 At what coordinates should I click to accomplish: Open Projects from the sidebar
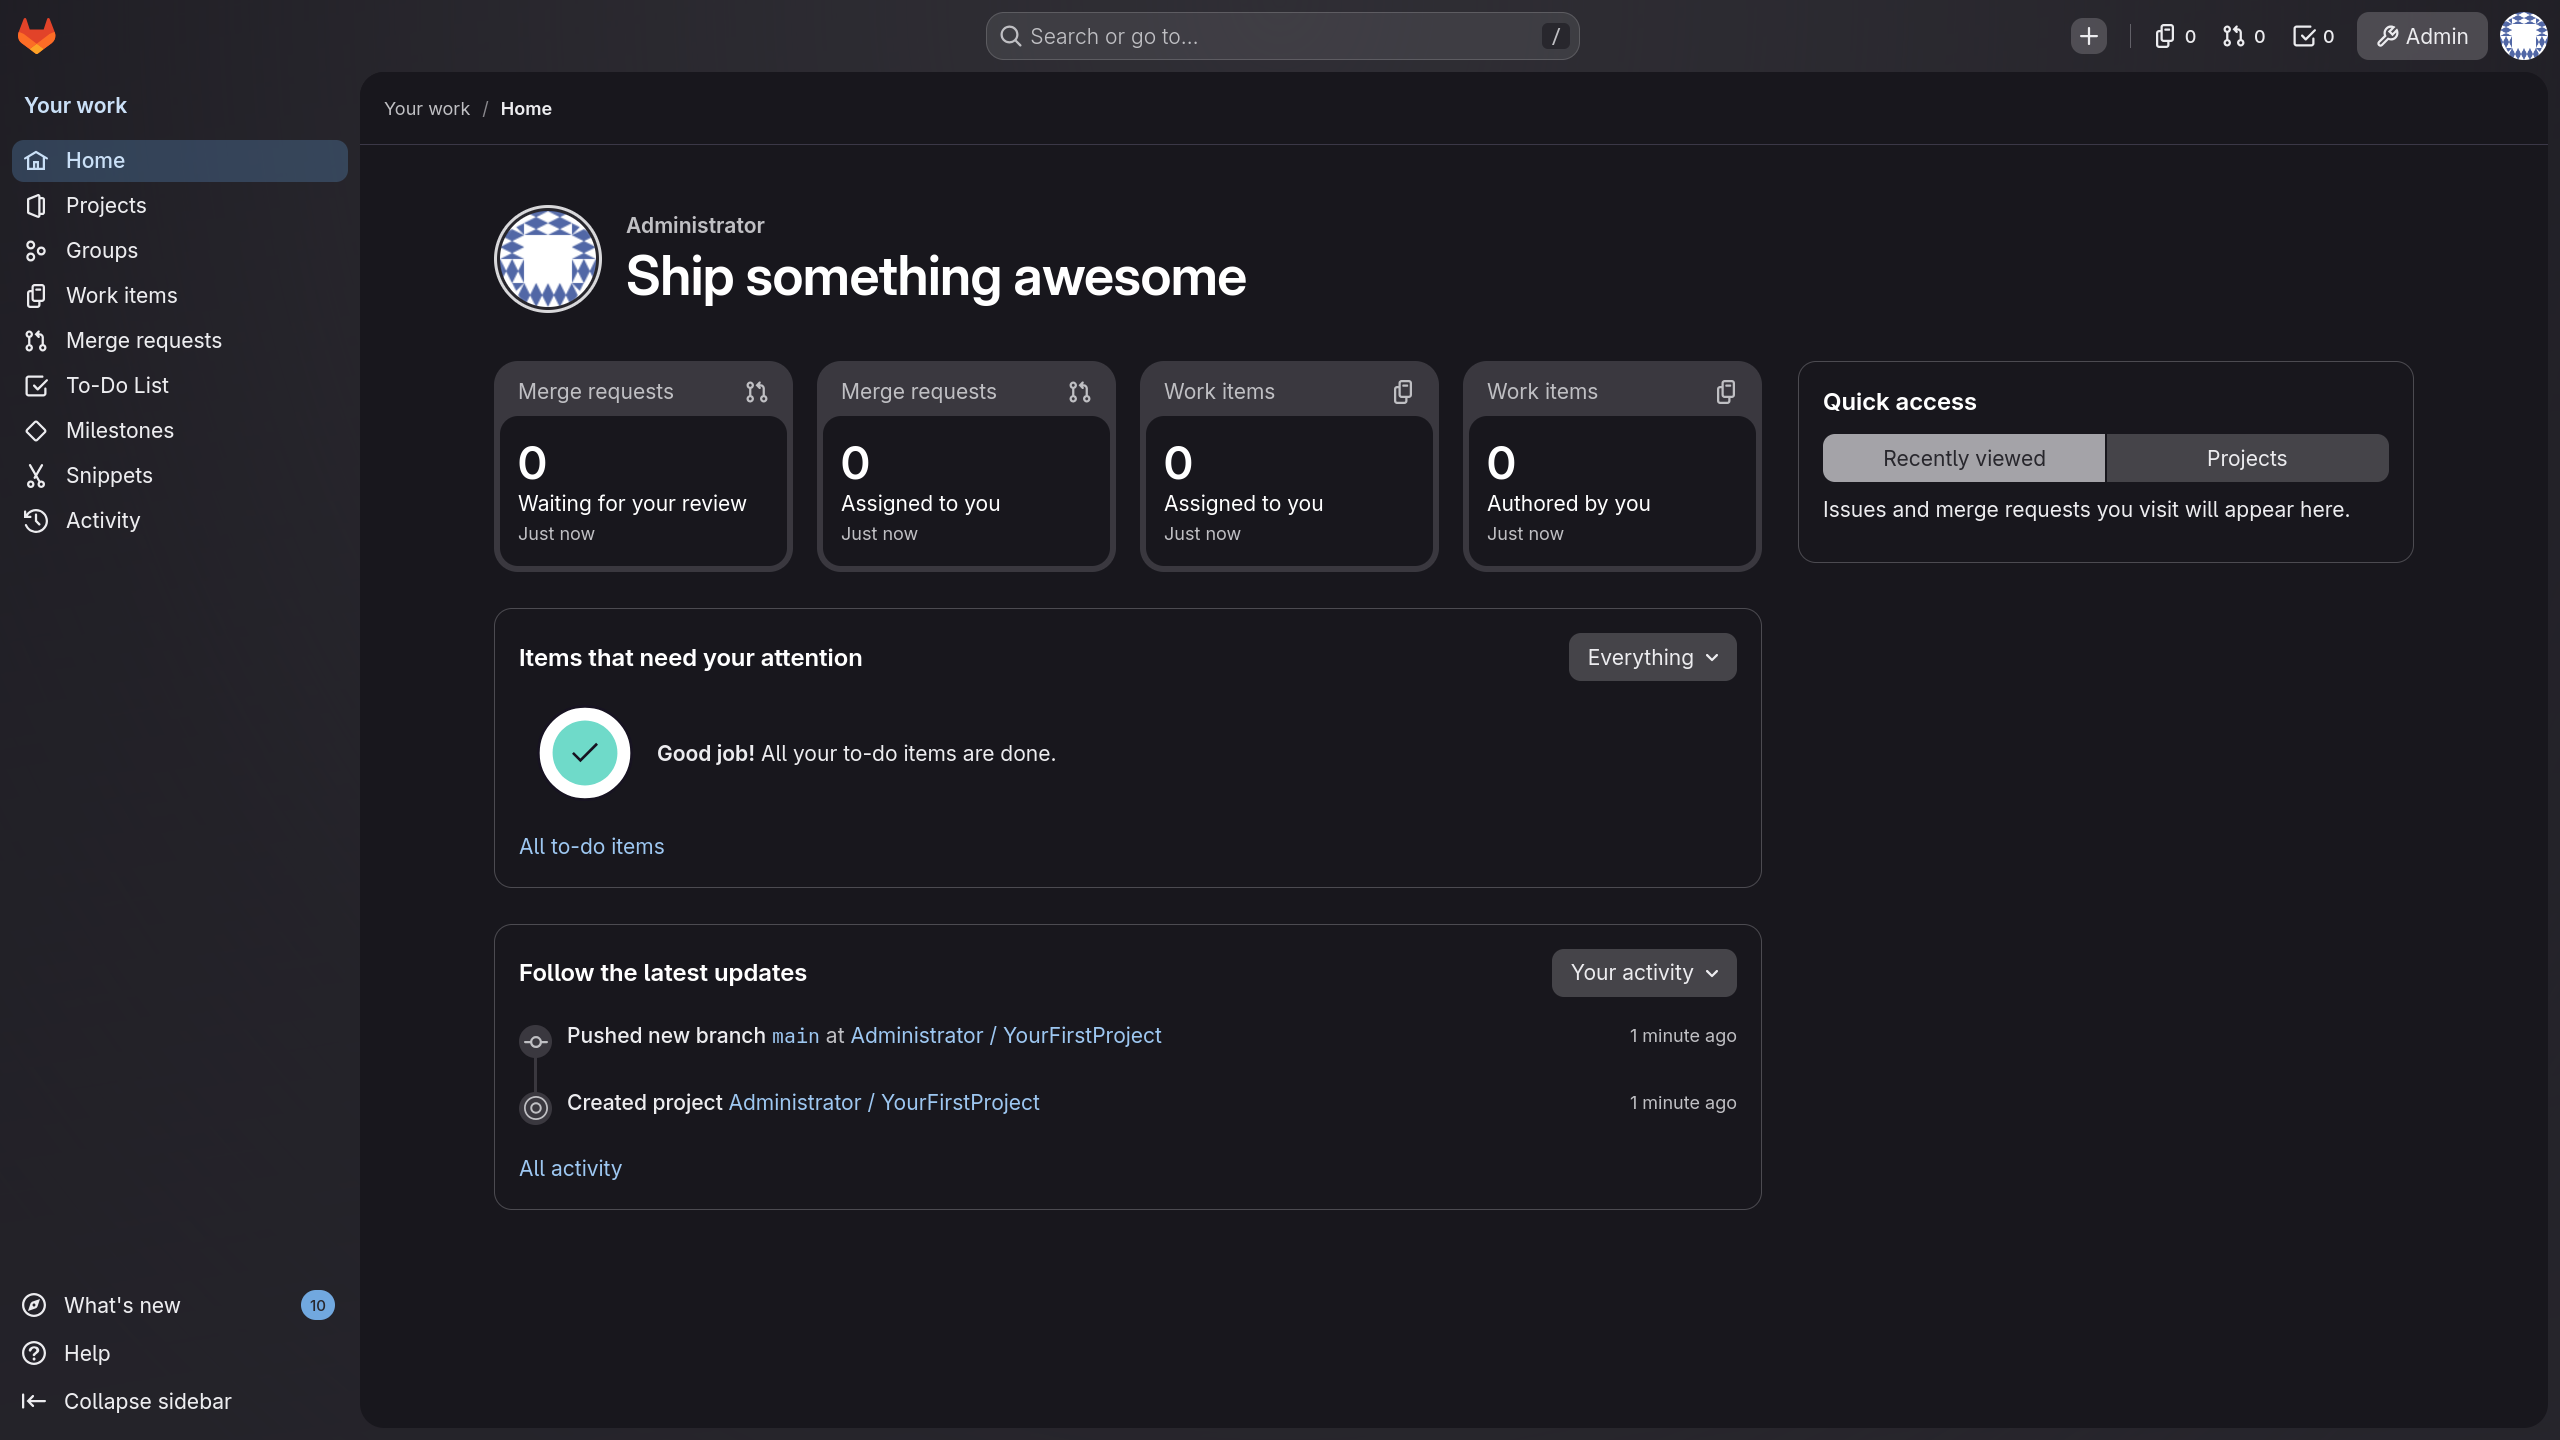click(180, 206)
